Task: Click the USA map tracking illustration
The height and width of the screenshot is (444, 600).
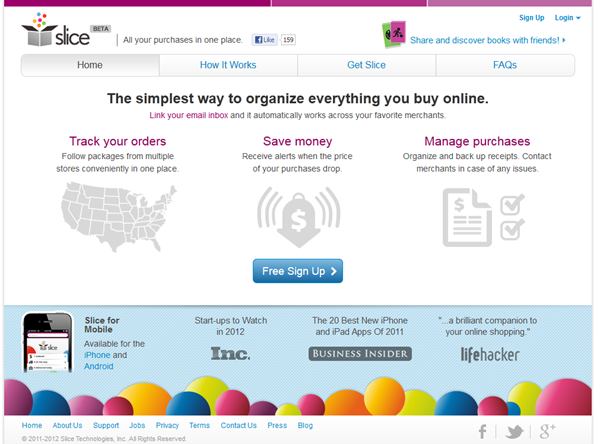Action: click(x=118, y=217)
